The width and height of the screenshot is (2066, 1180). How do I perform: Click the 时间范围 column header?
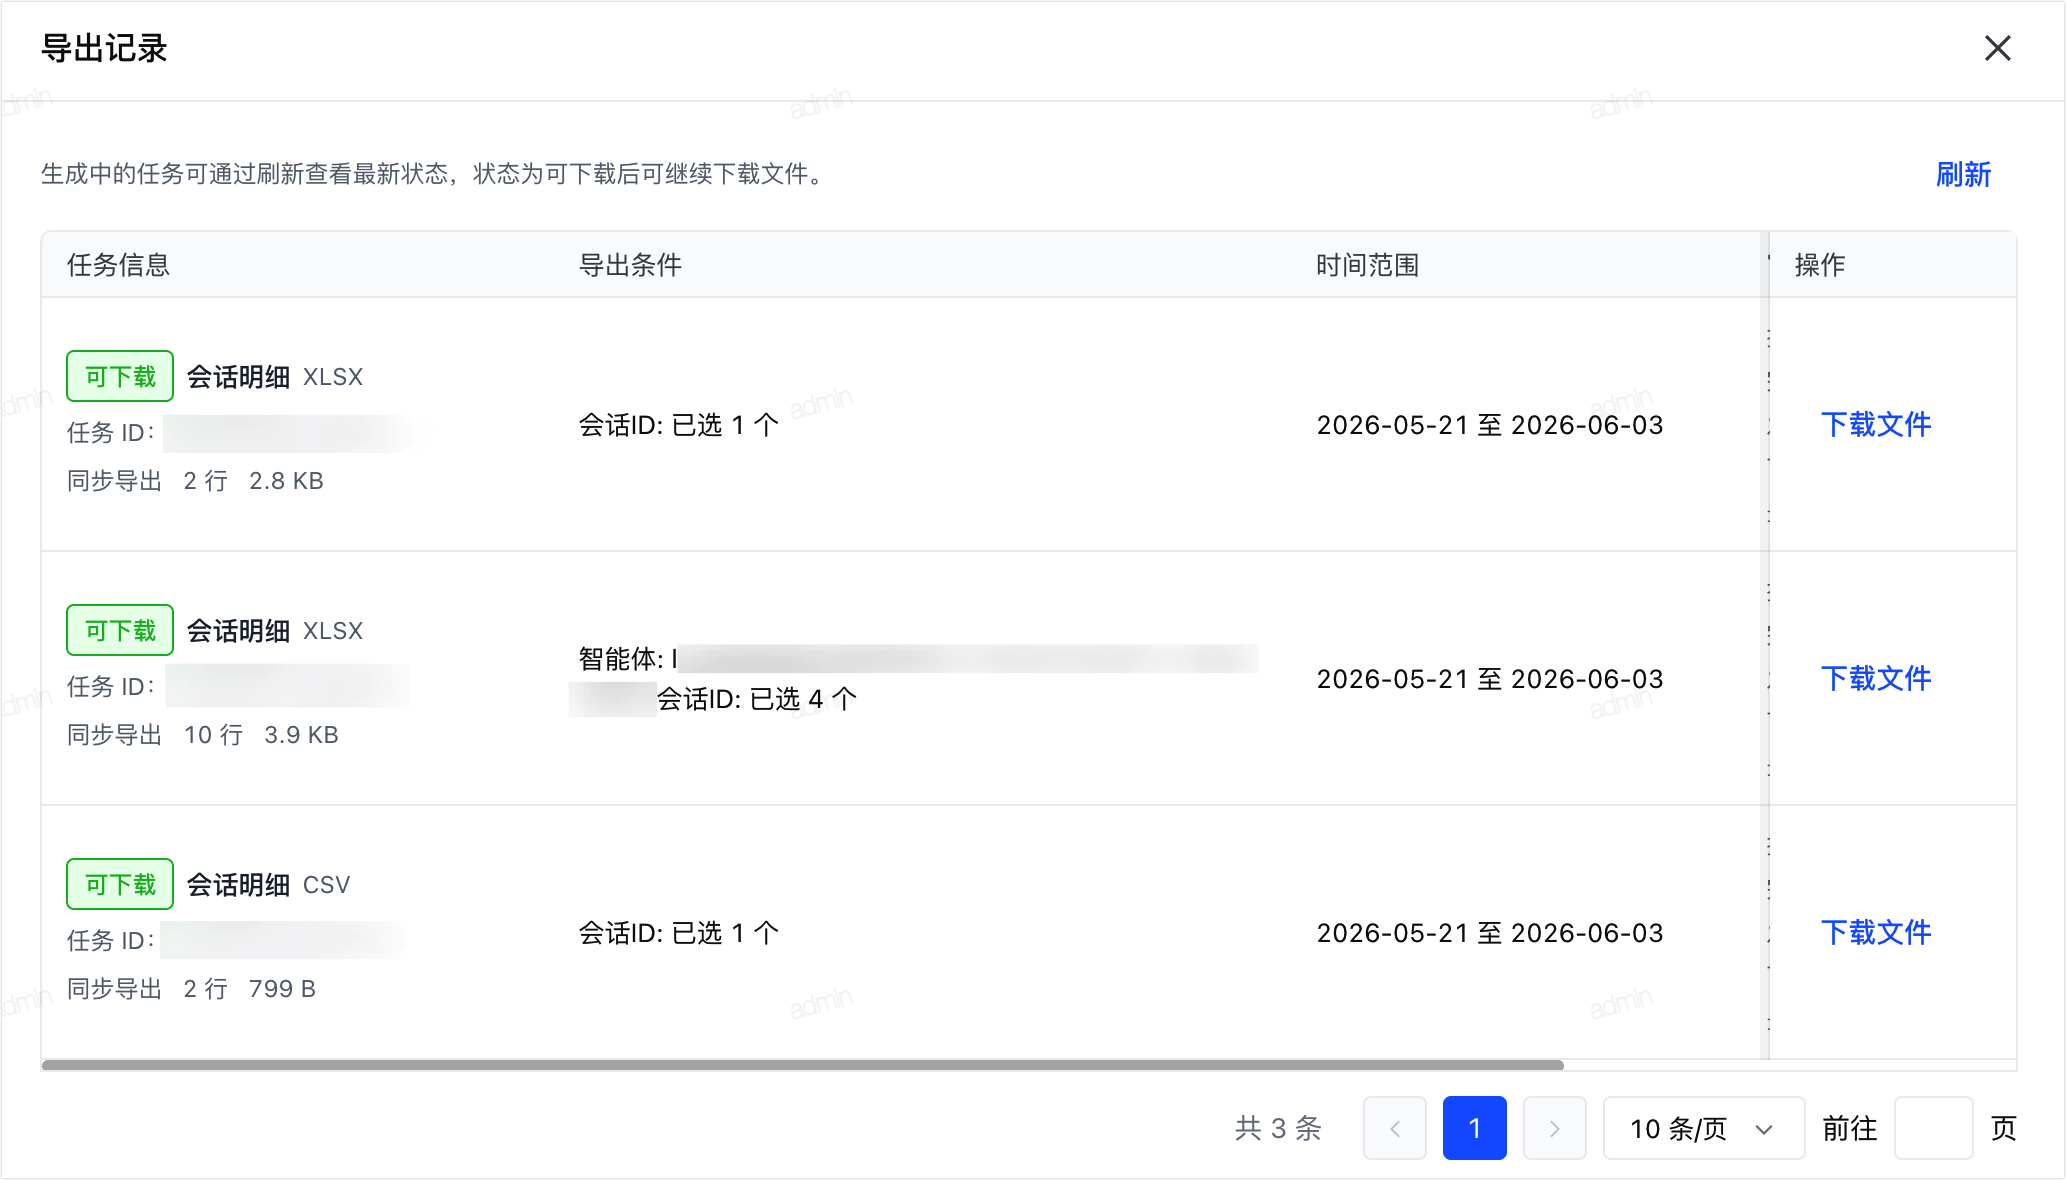click(x=1367, y=265)
